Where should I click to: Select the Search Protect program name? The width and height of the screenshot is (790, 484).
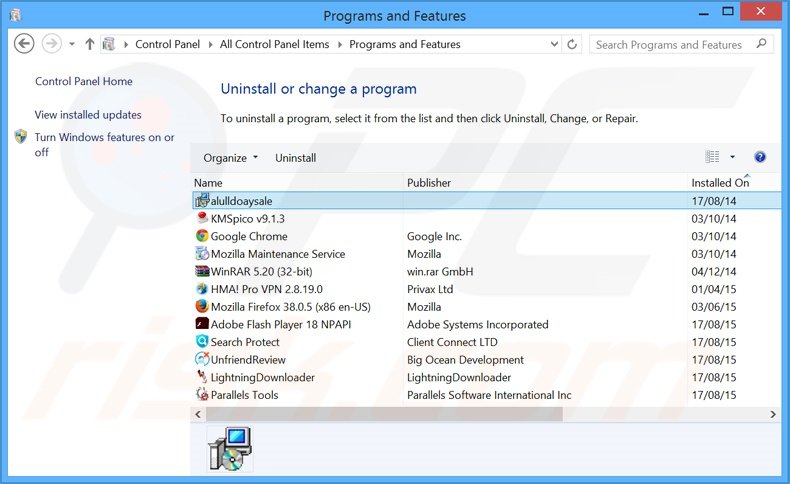coord(245,342)
